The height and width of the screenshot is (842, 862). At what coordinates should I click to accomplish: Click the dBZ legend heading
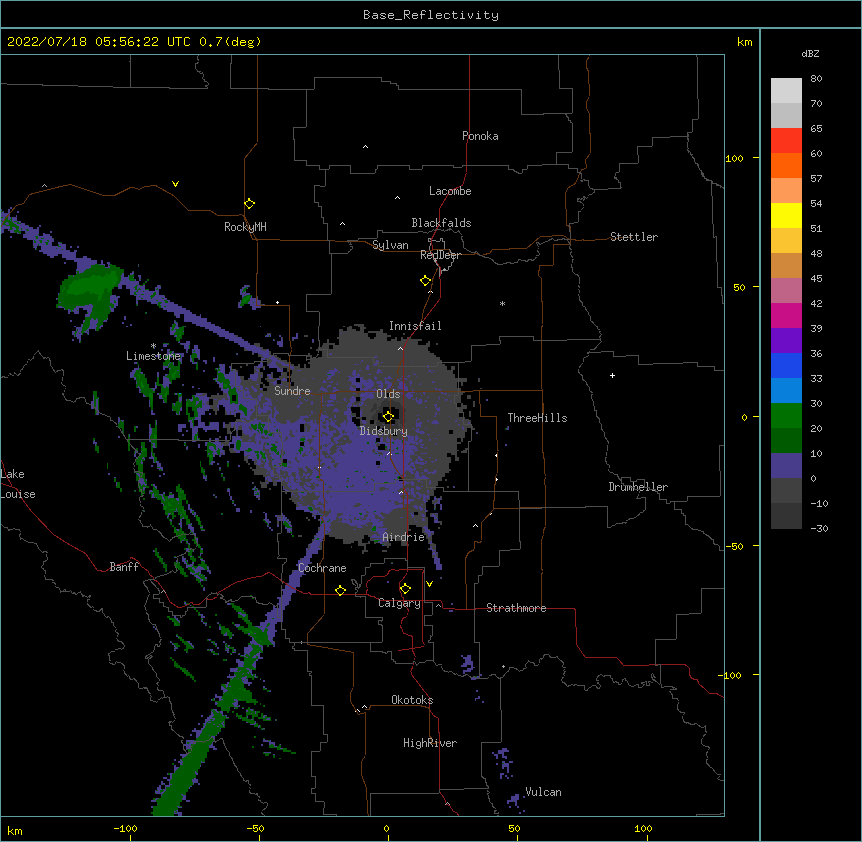point(810,54)
